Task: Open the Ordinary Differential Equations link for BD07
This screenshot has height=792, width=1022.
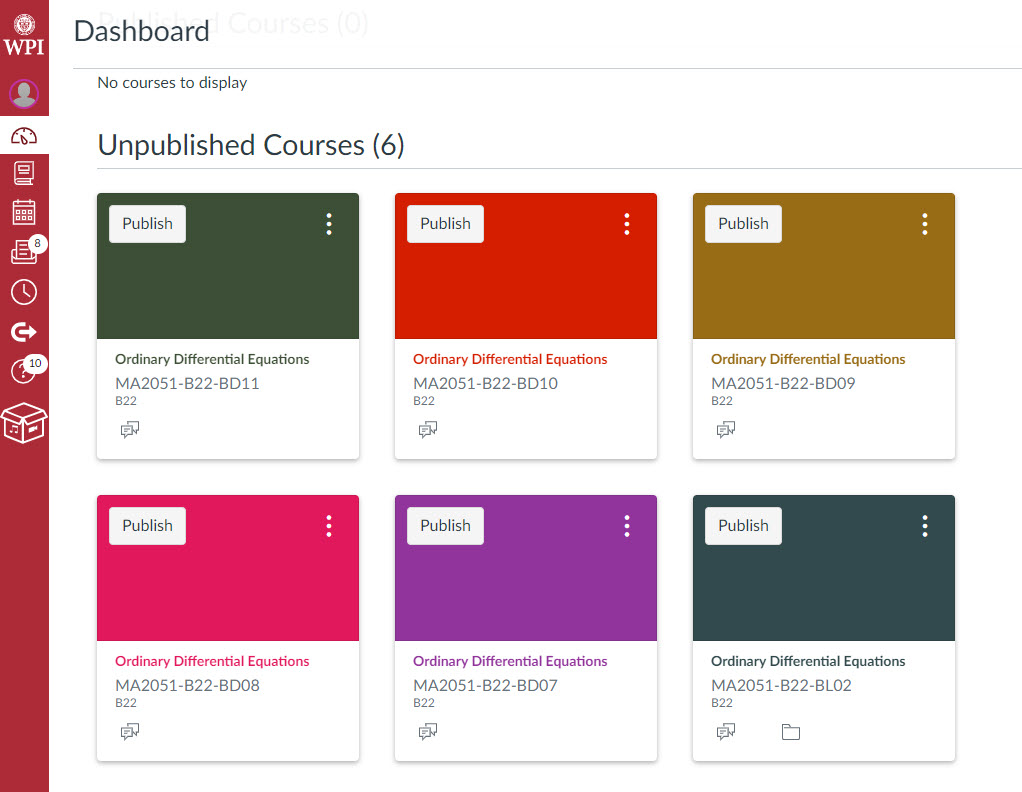Action: [x=510, y=661]
